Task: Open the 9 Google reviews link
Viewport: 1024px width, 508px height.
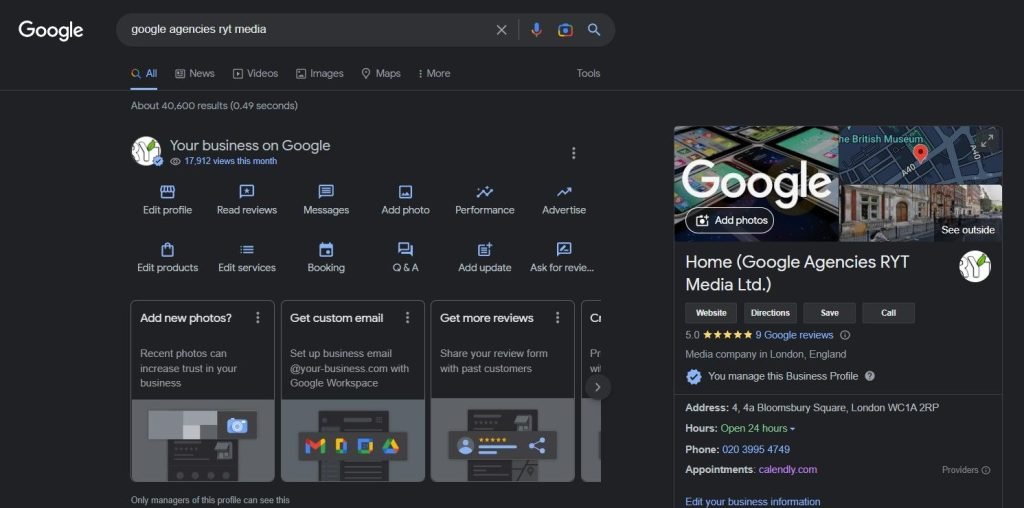Action: pyautogui.click(x=794, y=335)
